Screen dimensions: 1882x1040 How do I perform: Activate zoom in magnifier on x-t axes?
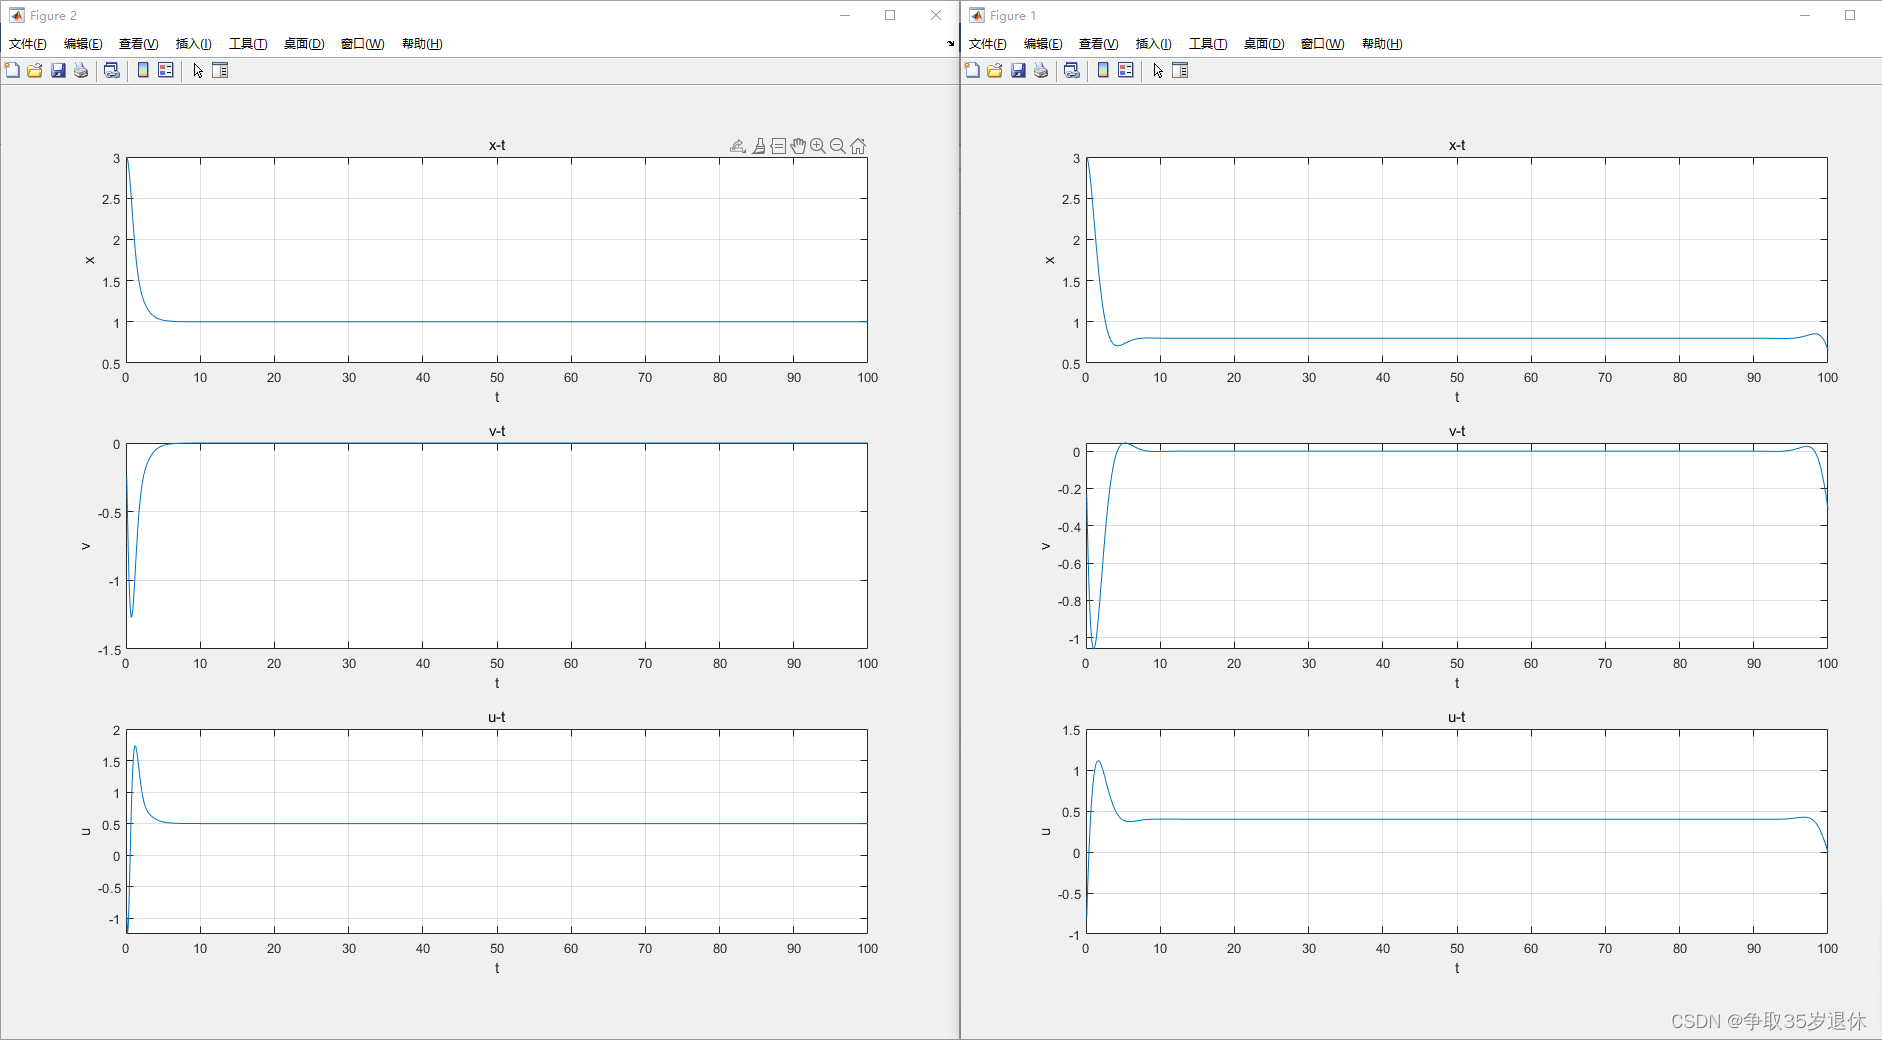click(x=818, y=146)
